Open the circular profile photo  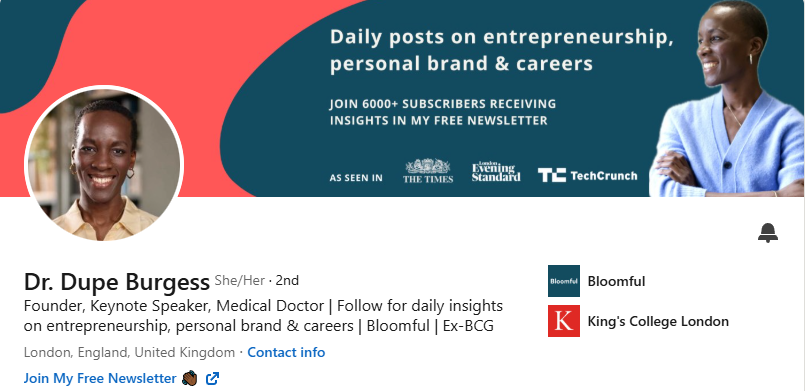coord(104,164)
